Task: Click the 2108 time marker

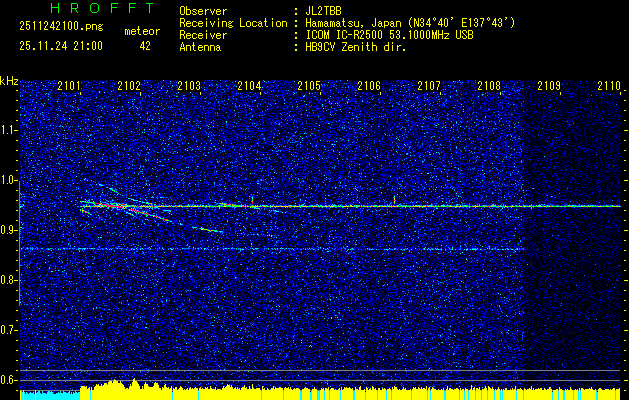Action: pos(489,86)
